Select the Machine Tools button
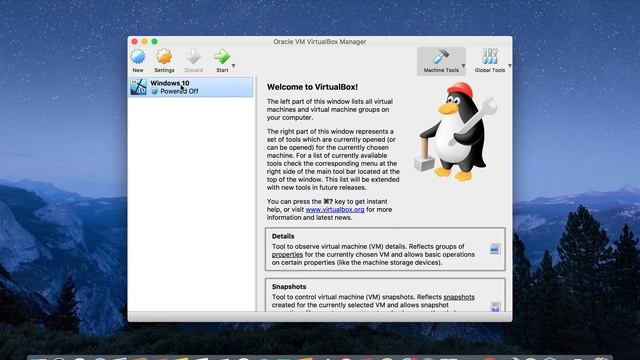Image resolution: width=640 pixels, height=360 pixels. click(441, 61)
